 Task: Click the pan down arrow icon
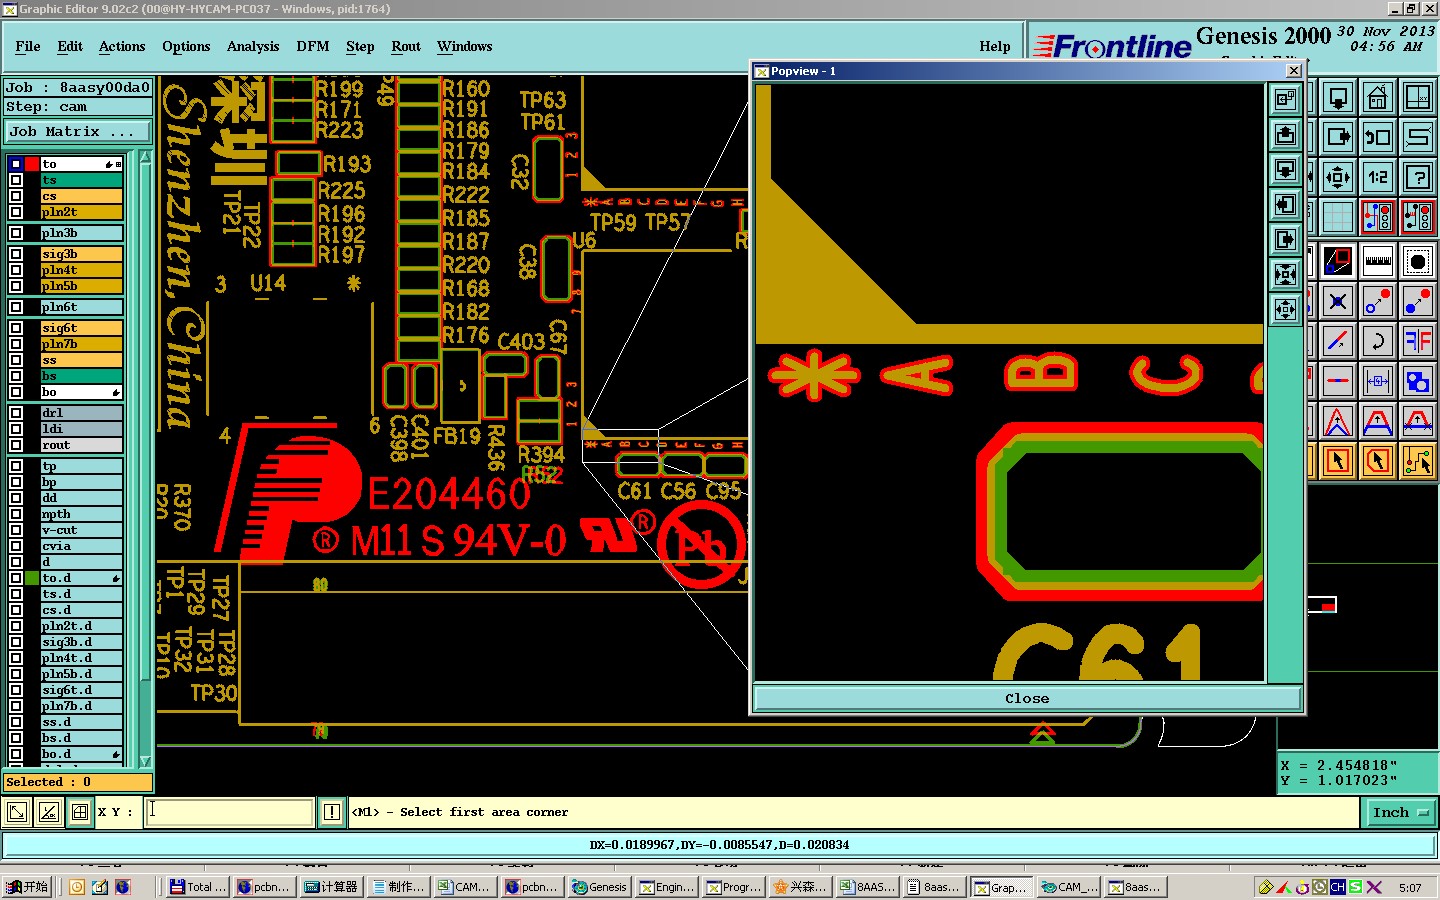[x=1338, y=98]
